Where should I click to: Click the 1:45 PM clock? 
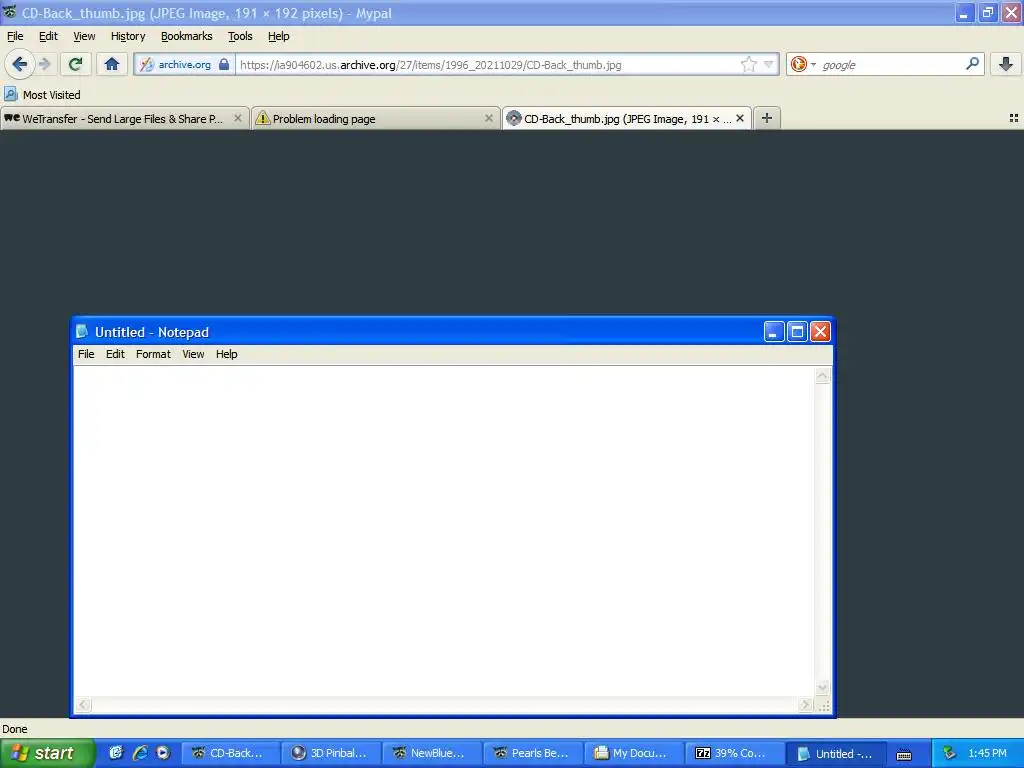(x=987, y=753)
